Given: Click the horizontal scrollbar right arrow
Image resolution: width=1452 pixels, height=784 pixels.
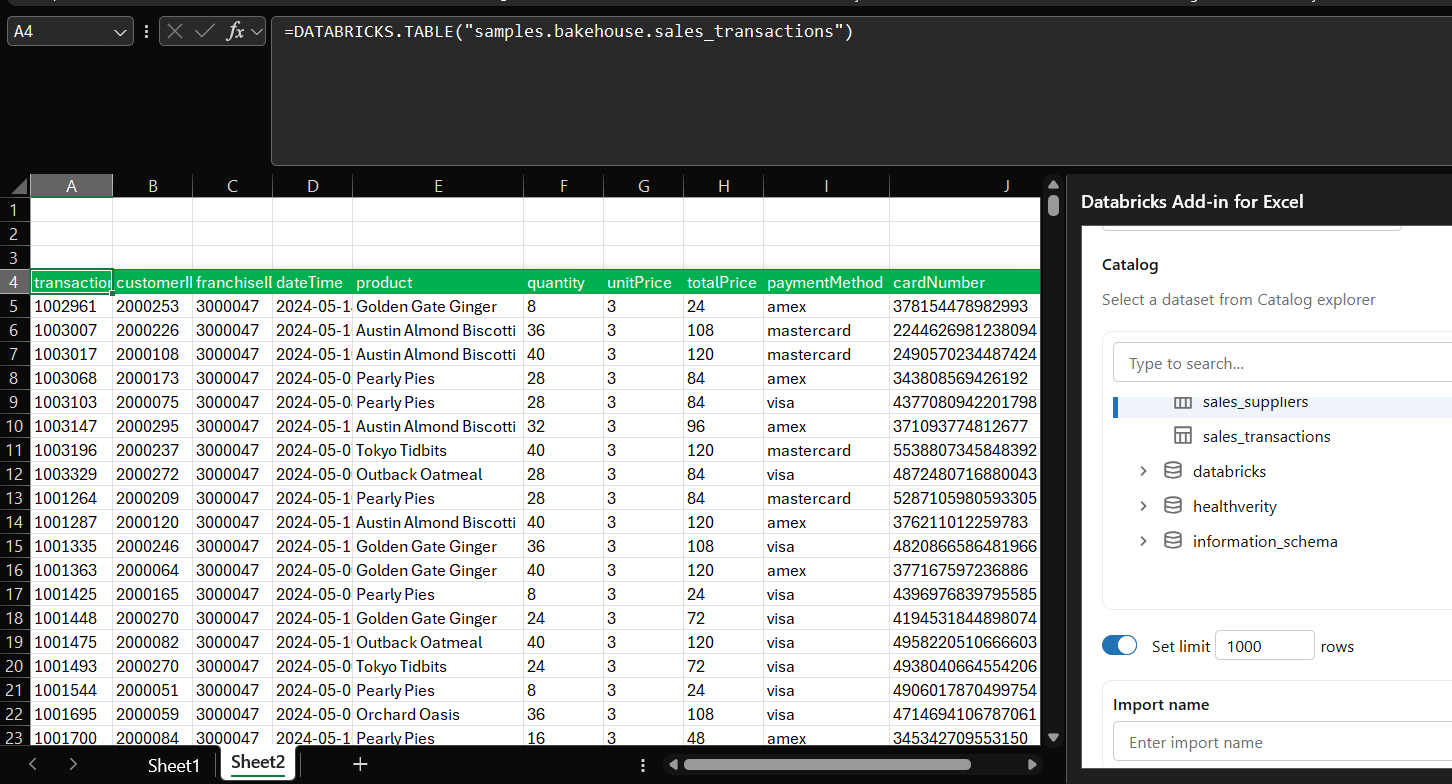Looking at the screenshot, I should 1031,765.
